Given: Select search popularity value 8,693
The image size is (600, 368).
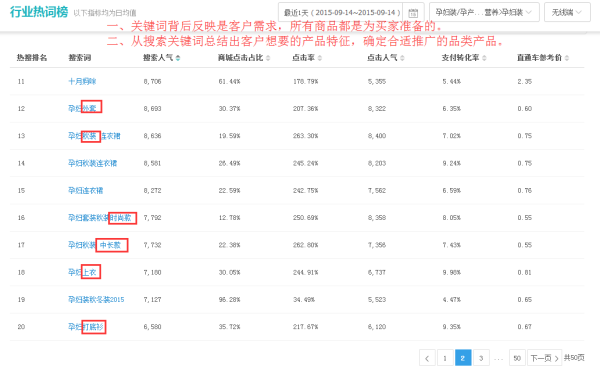Looking at the screenshot, I should [x=152, y=108].
